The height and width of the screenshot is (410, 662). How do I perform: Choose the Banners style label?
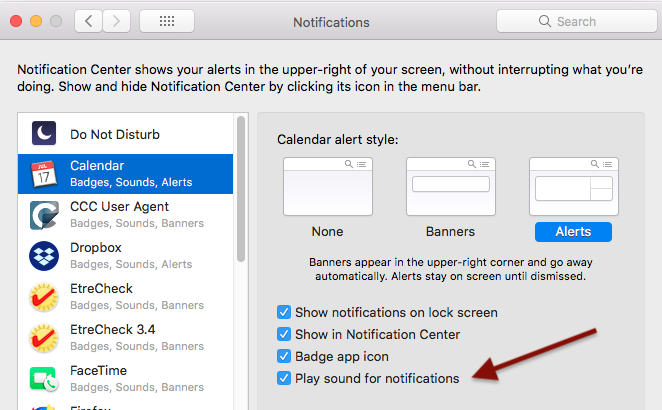(450, 231)
